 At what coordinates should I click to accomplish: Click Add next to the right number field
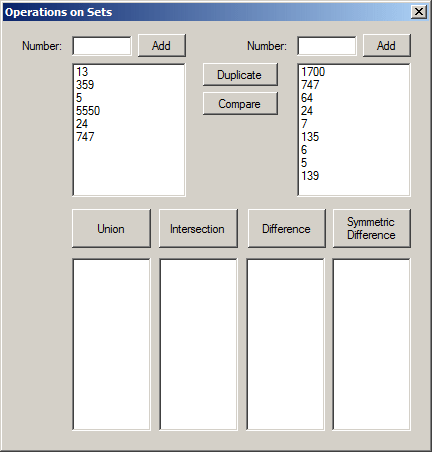point(387,45)
